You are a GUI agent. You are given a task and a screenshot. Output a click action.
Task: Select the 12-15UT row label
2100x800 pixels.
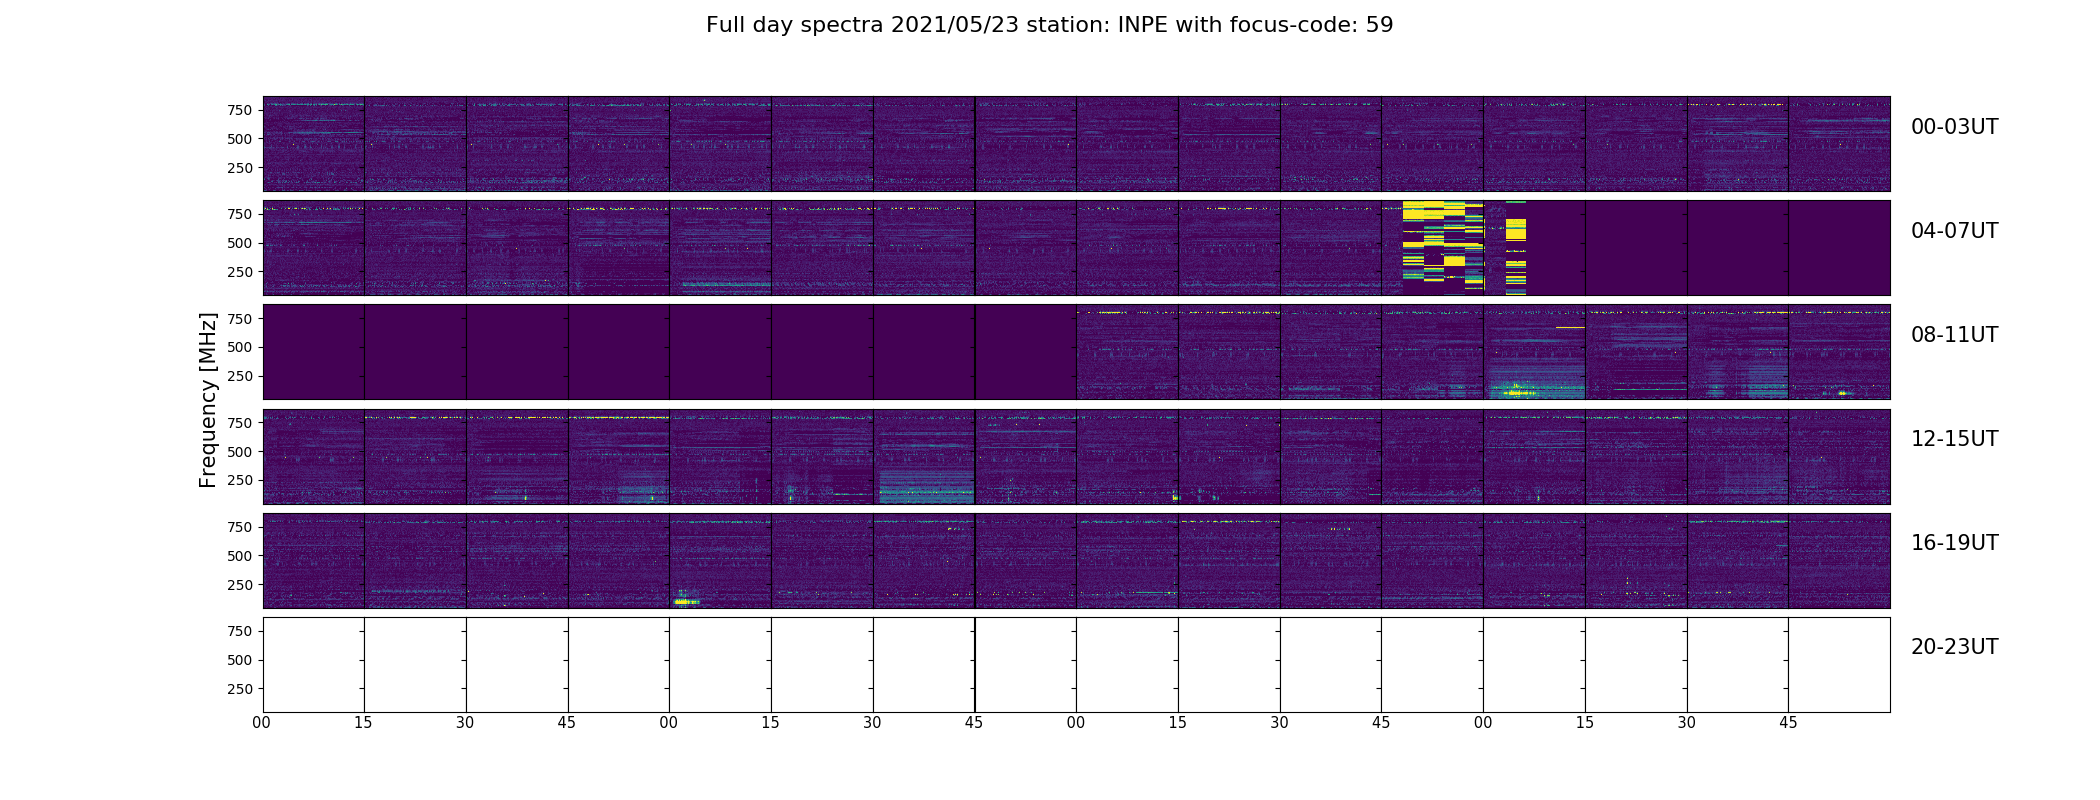pyautogui.click(x=1954, y=439)
